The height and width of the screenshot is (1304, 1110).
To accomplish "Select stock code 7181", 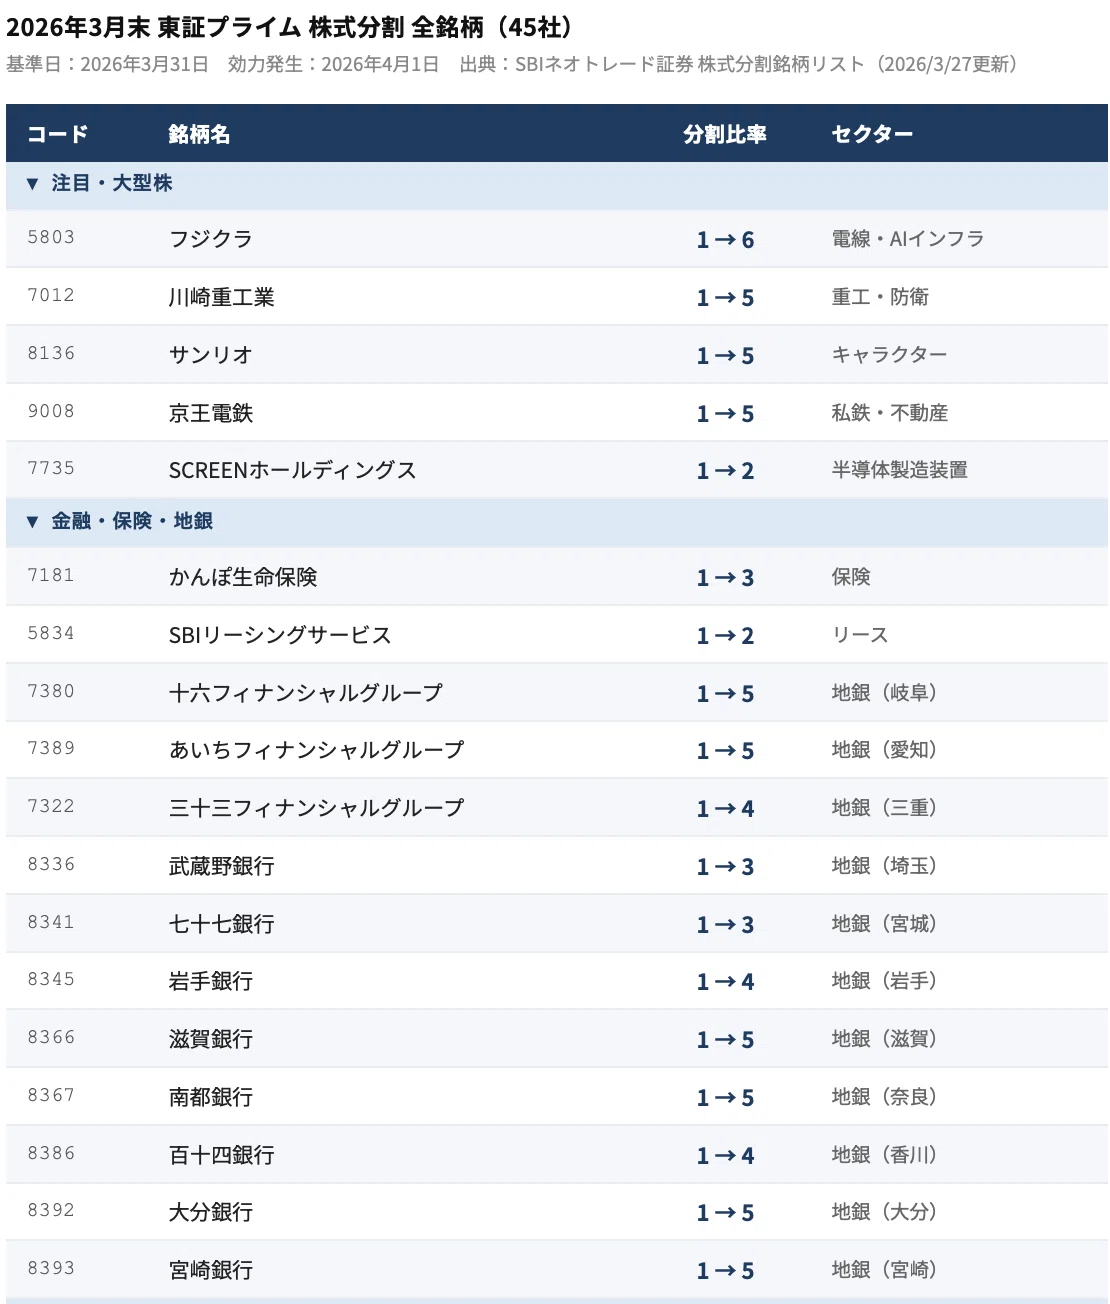I will click(x=51, y=576).
